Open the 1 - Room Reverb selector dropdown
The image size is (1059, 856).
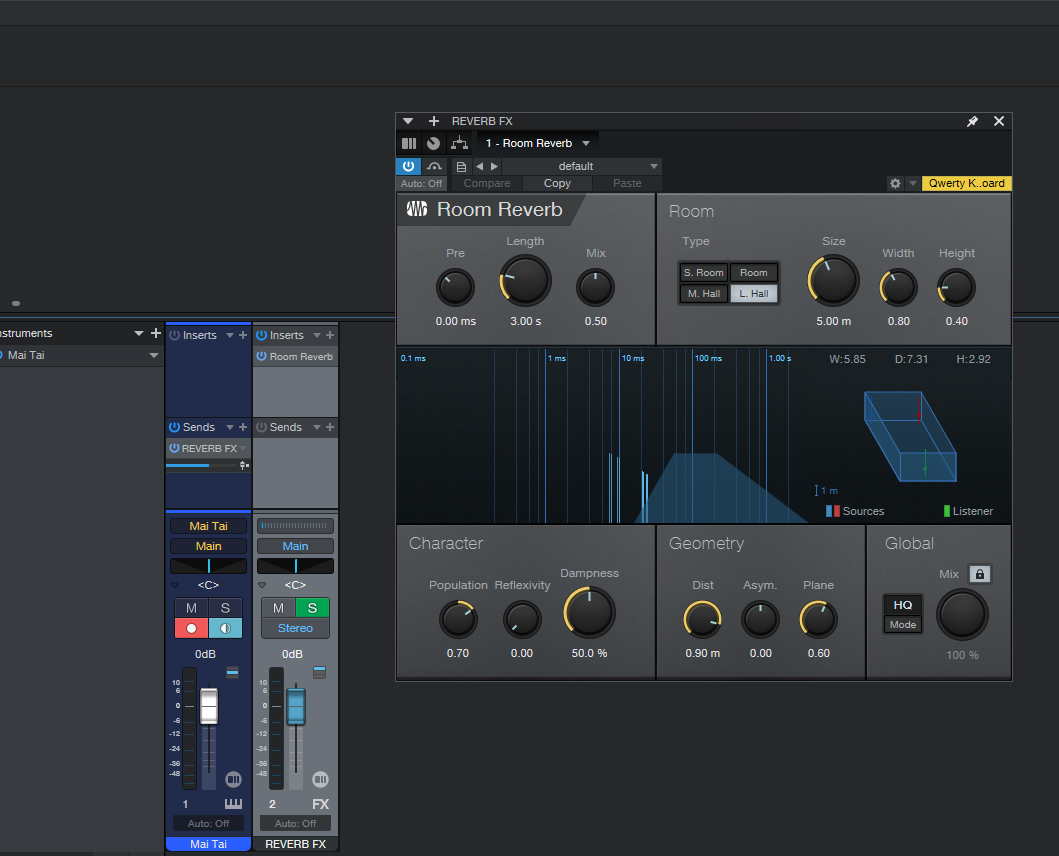585,143
